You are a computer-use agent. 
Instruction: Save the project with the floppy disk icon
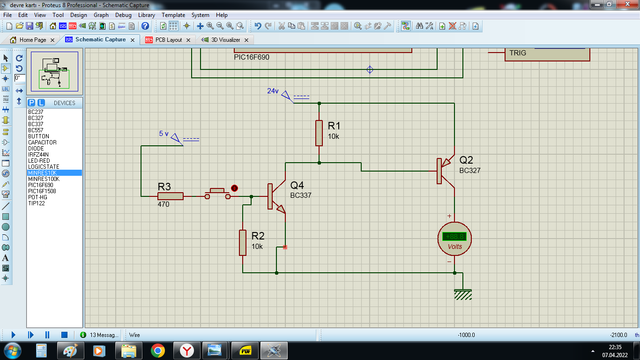pos(29,26)
